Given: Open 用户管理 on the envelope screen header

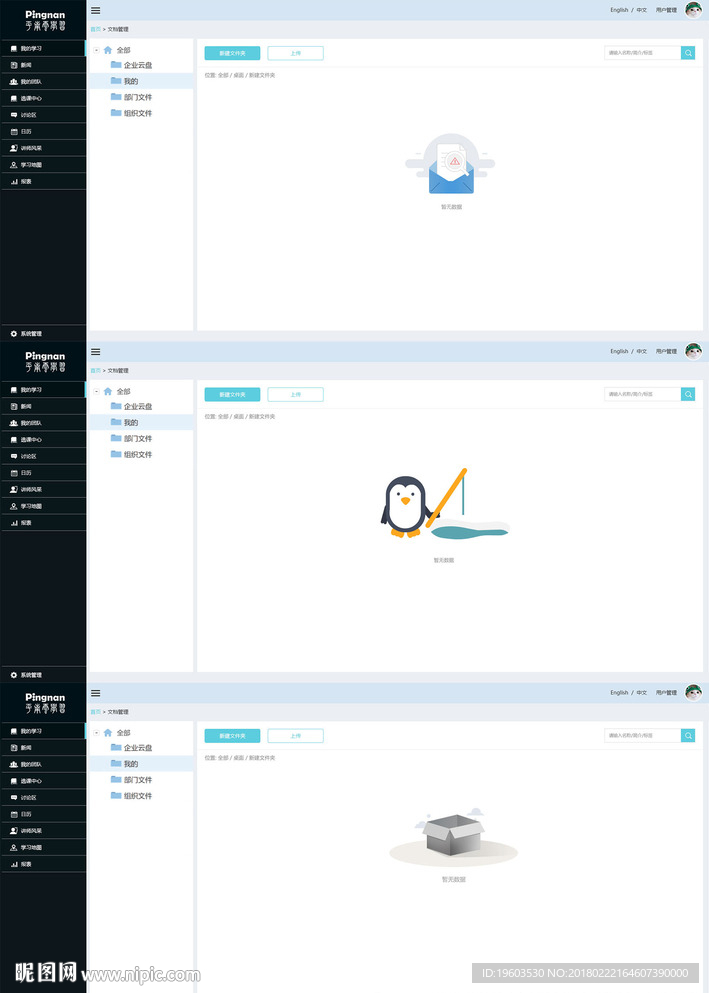Looking at the screenshot, I should coord(666,10).
